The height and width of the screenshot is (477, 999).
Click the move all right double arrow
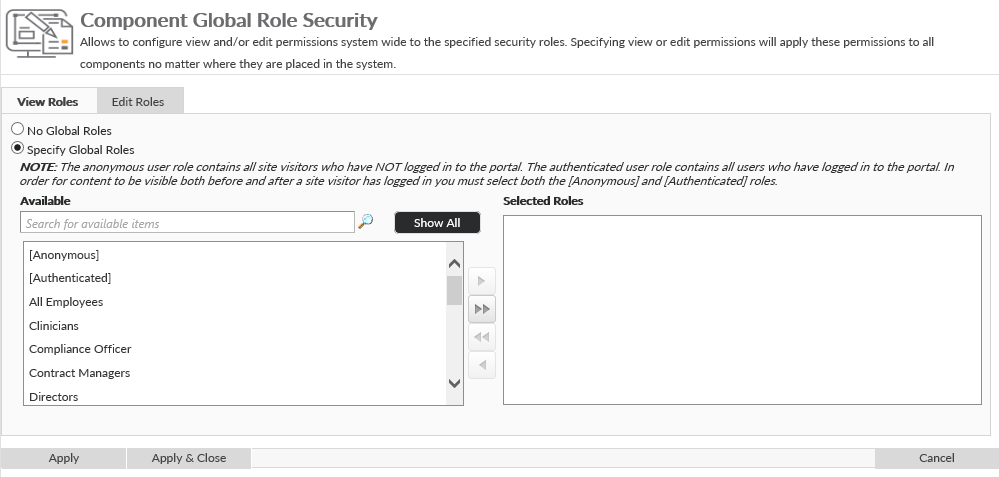[482, 309]
